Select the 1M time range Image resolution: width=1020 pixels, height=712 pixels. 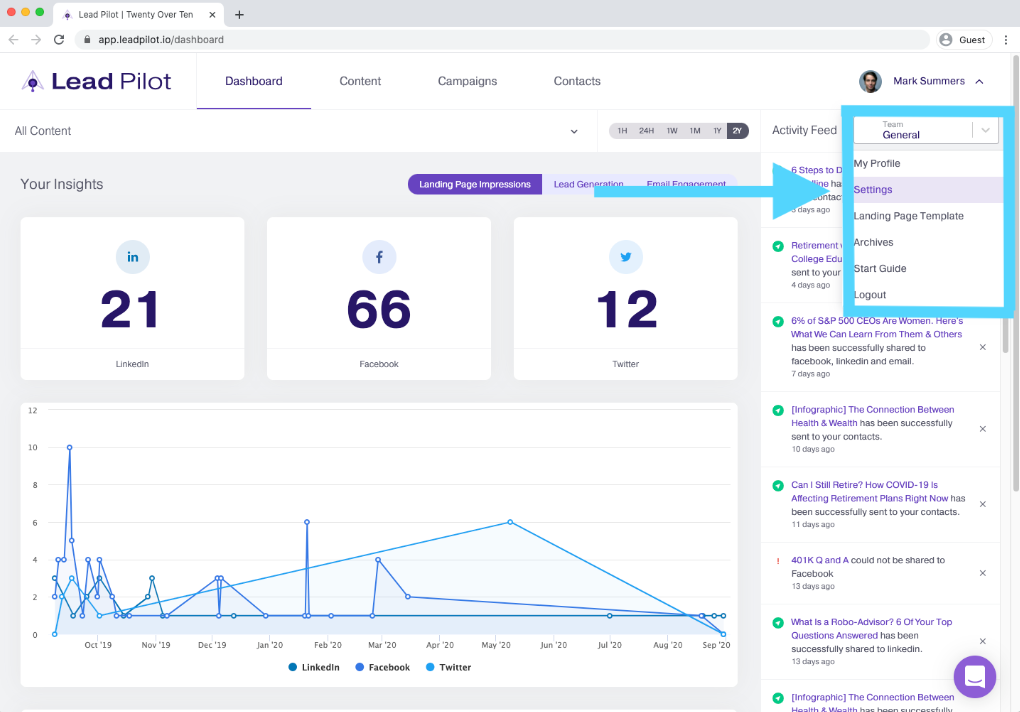click(695, 131)
